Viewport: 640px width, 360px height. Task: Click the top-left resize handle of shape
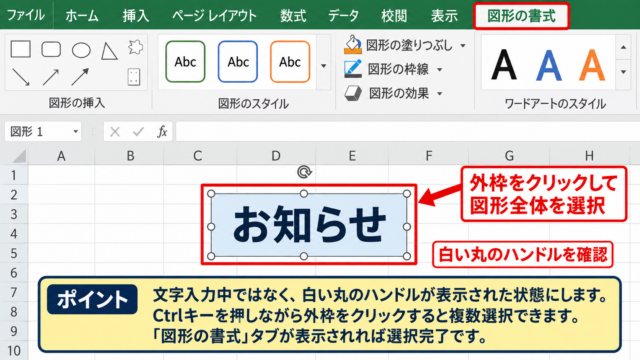tap(211, 193)
